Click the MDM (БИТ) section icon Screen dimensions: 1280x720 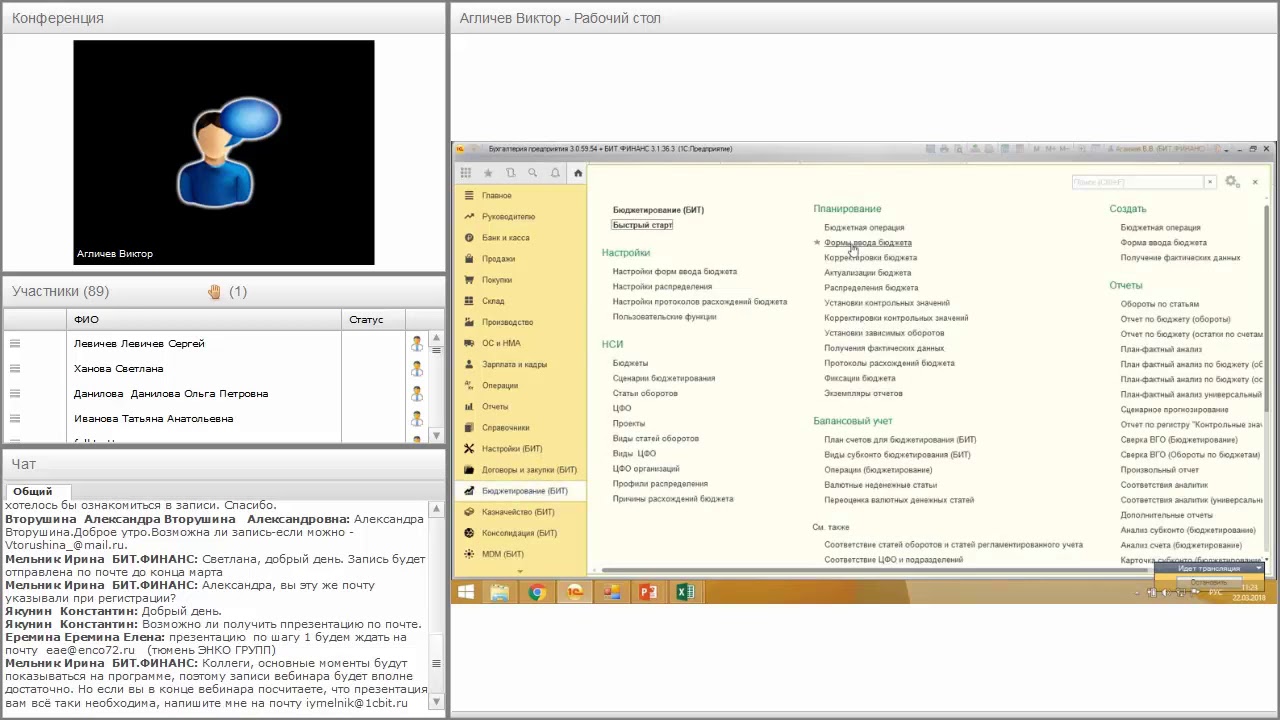point(469,554)
